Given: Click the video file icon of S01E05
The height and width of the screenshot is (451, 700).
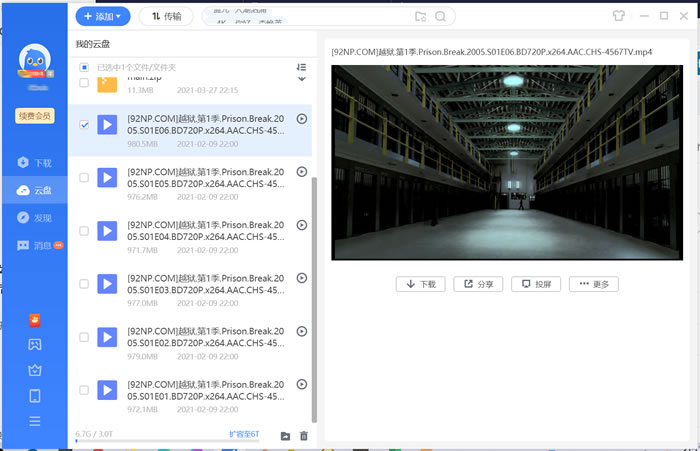Looking at the screenshot, I should tap(107, 178).
